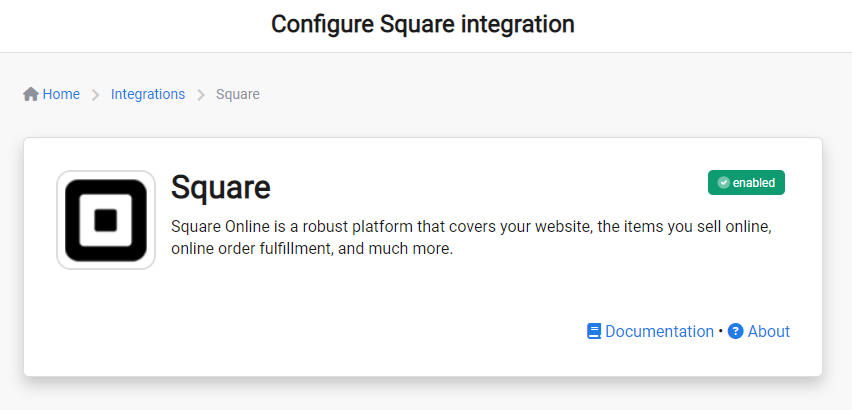The width and height of the screenshot is (852, 410).
Task: Click the Configure Square integration page title
Action: 423,23
